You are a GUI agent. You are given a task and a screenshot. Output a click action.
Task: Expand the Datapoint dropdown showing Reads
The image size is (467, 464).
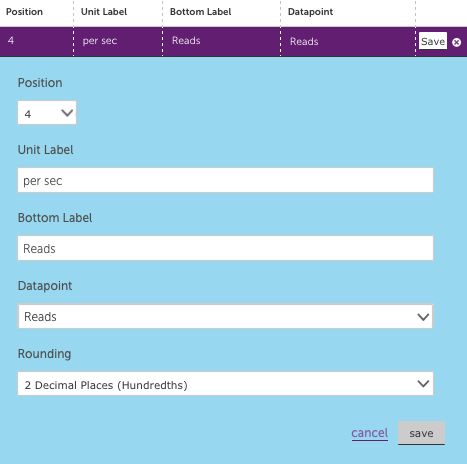point(225,316)
